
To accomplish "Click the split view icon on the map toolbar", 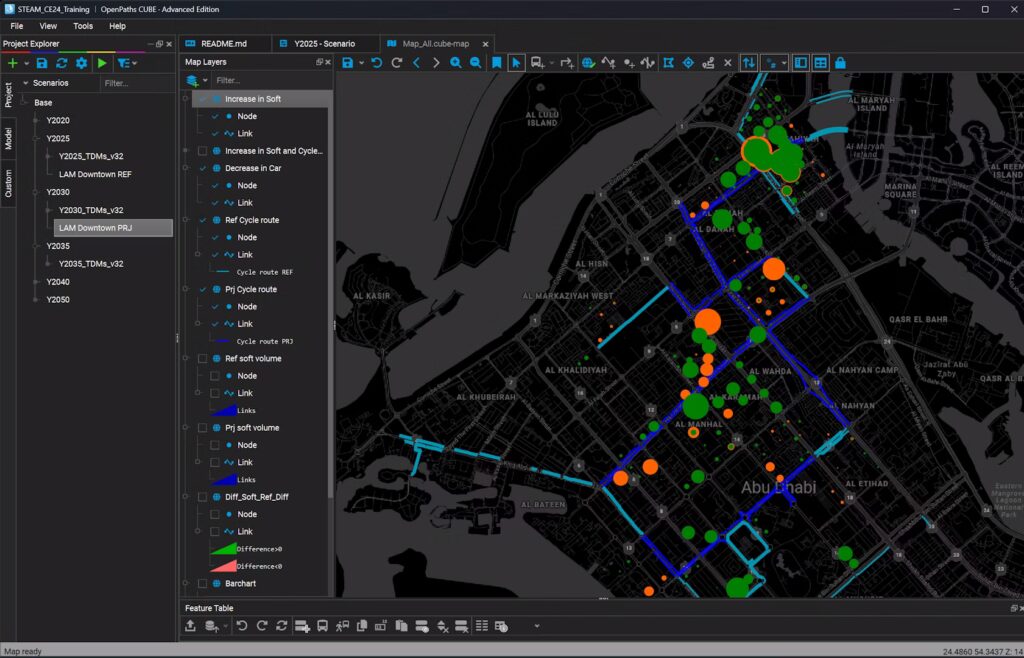I will point(802,62).
